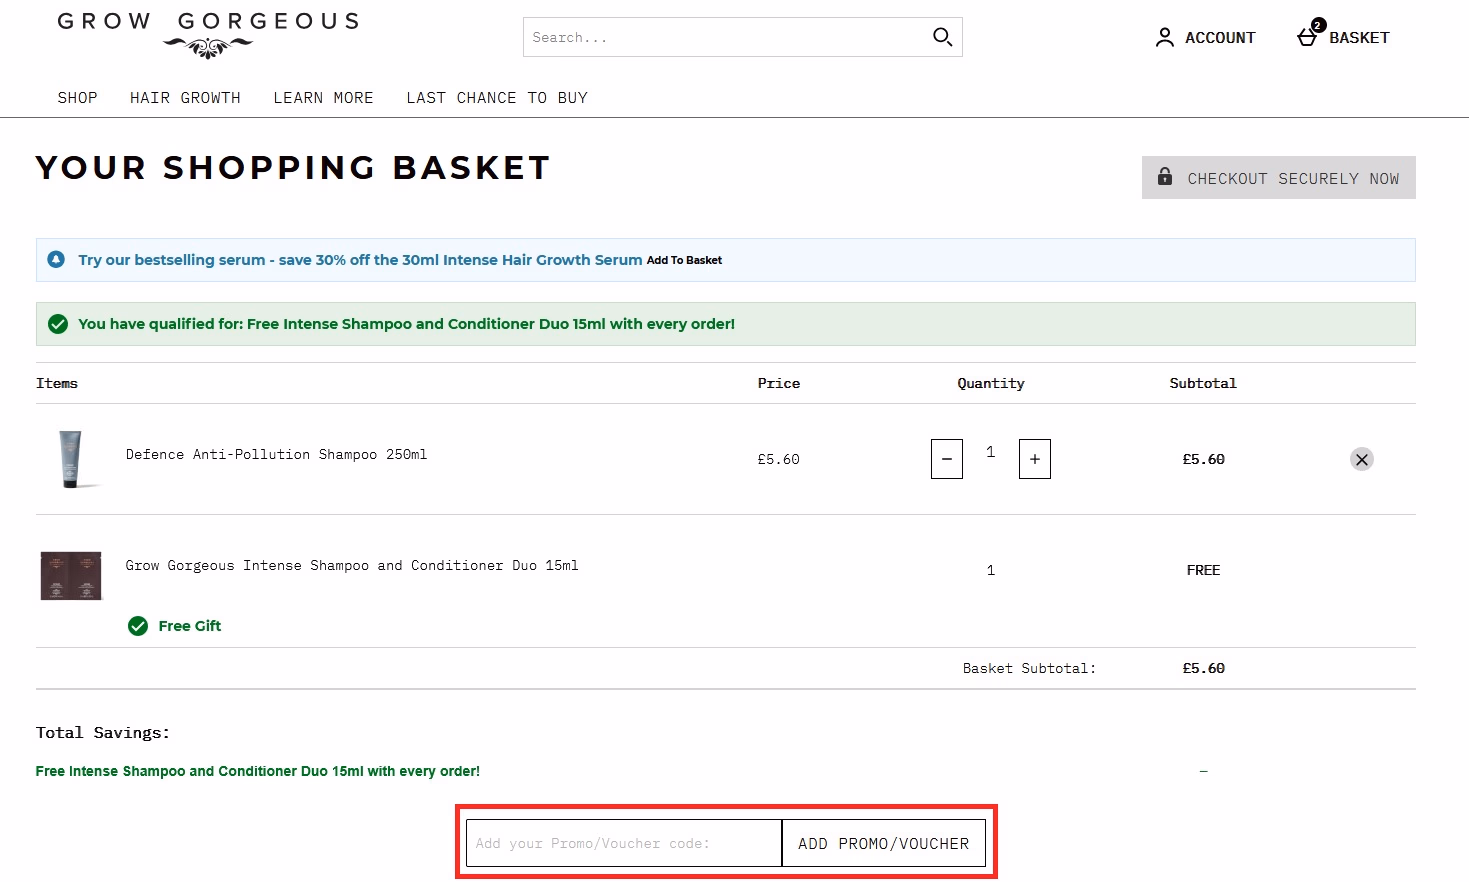Open Defence Anti-Pollution Shampoo 250ml product link

click(276, 454)
